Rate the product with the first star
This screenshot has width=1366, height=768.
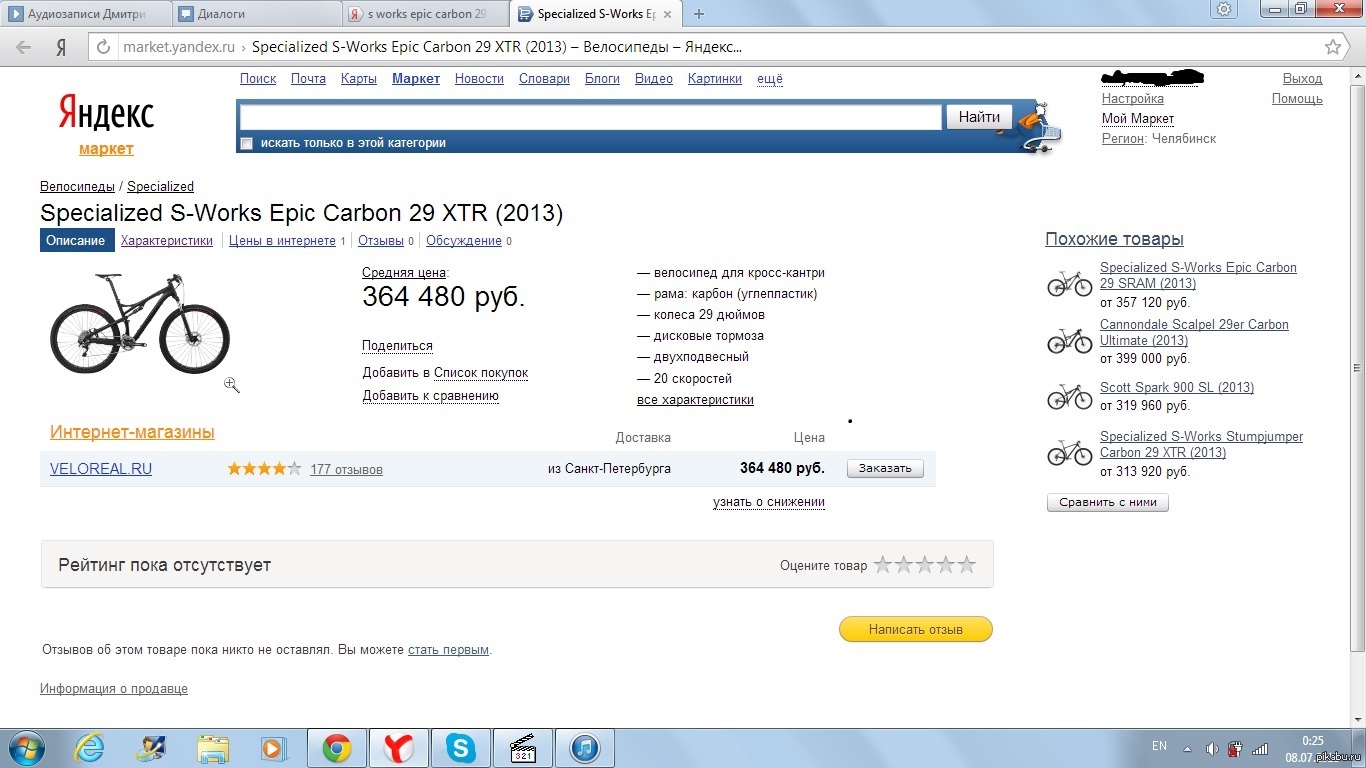coord(883,565)
